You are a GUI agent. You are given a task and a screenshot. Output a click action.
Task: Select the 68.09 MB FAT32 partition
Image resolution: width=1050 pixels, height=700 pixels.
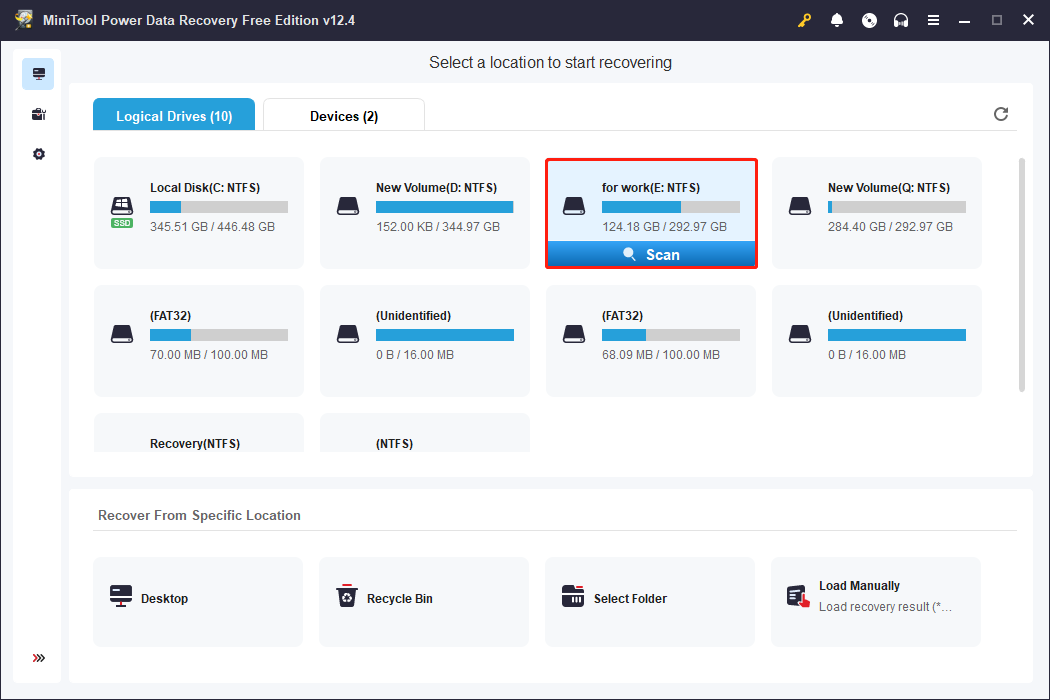[651, 340]
